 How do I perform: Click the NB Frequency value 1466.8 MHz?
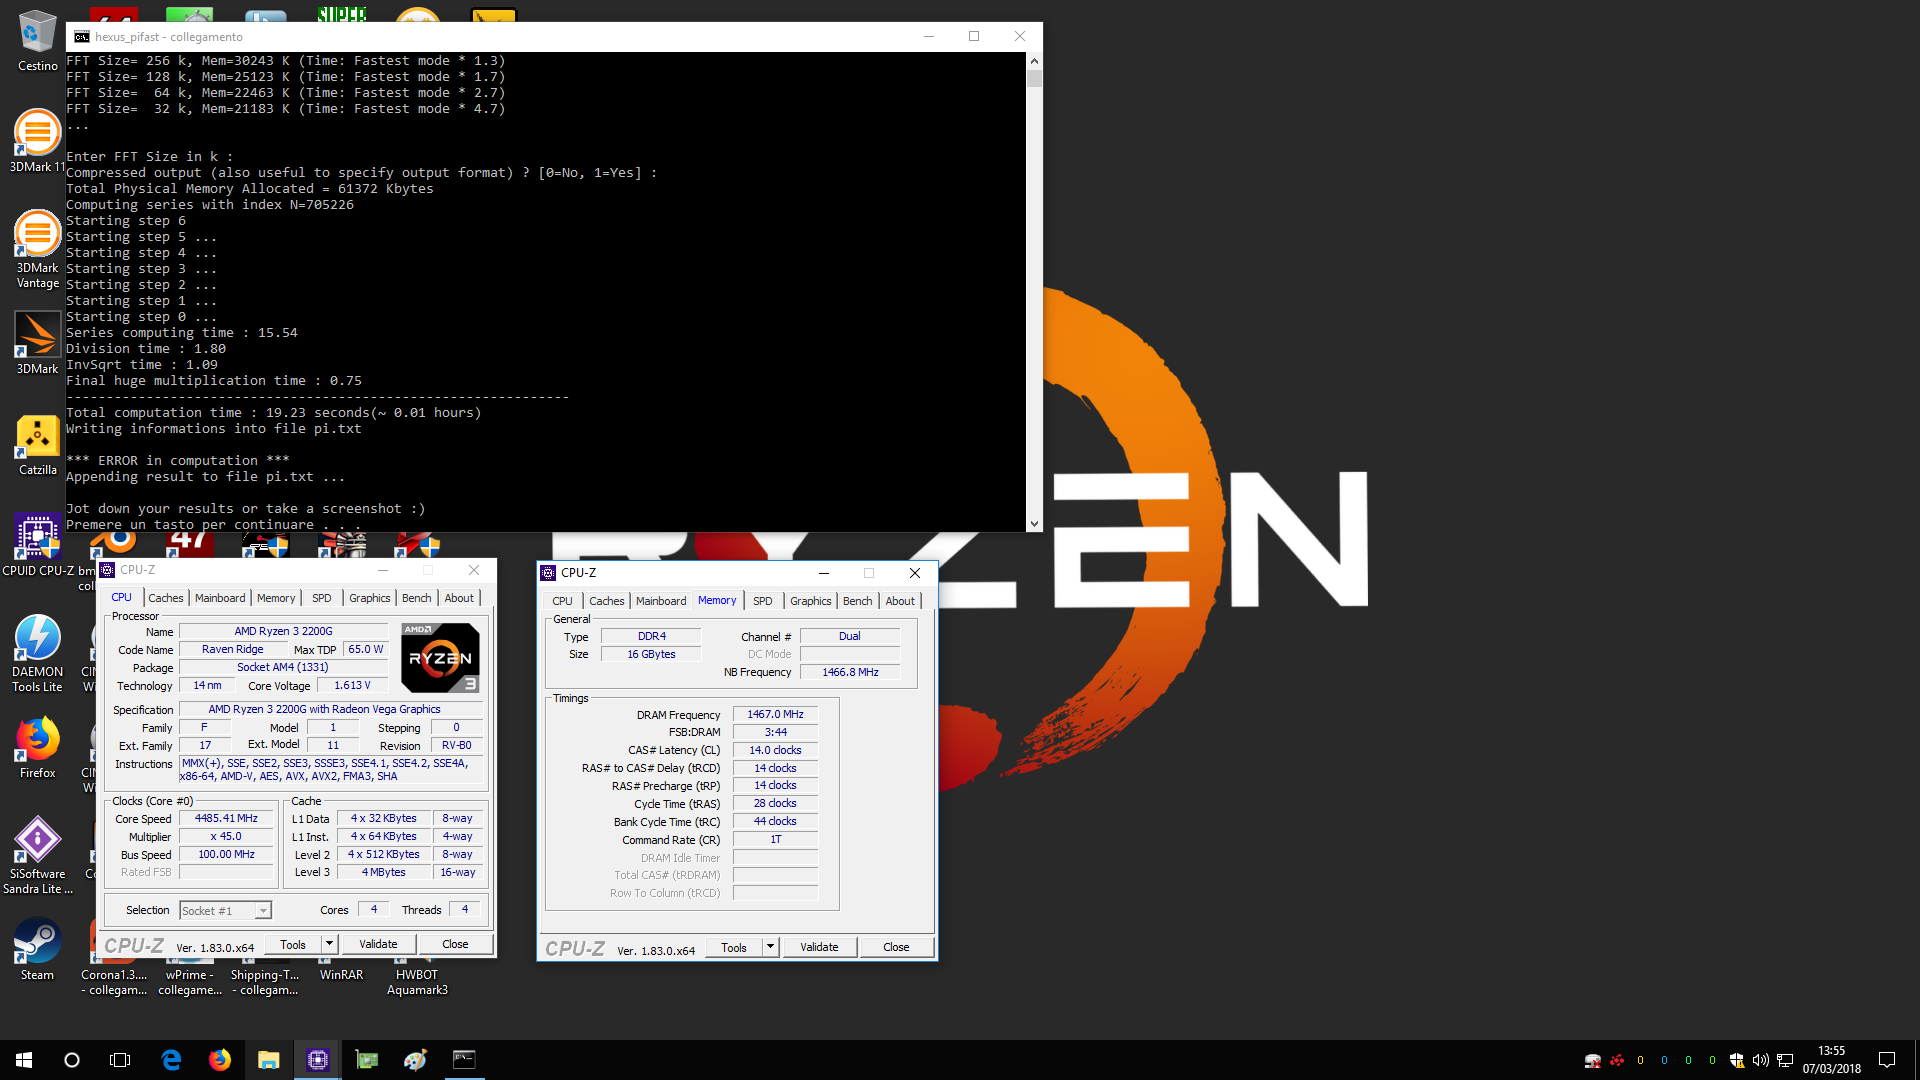coord(851,672)
